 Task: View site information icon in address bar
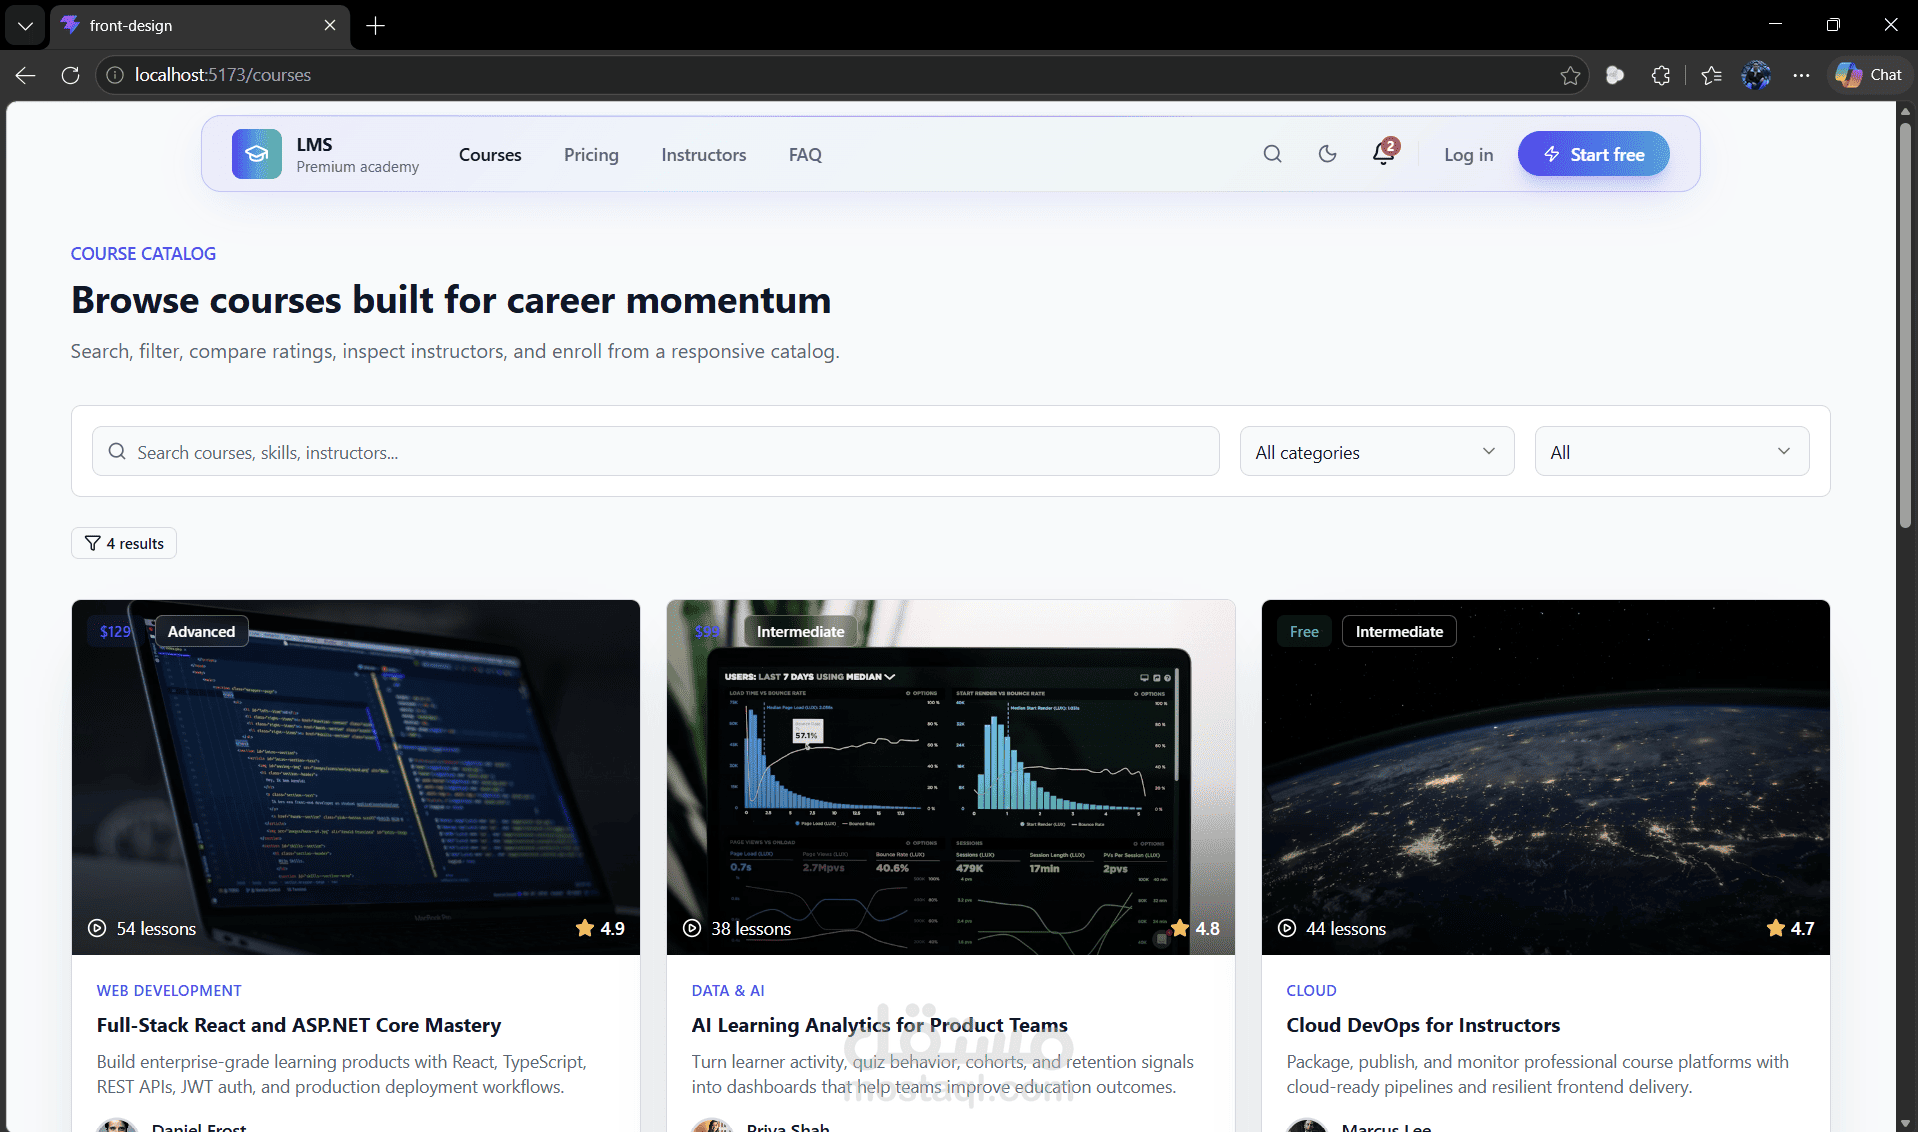(115, 75)
